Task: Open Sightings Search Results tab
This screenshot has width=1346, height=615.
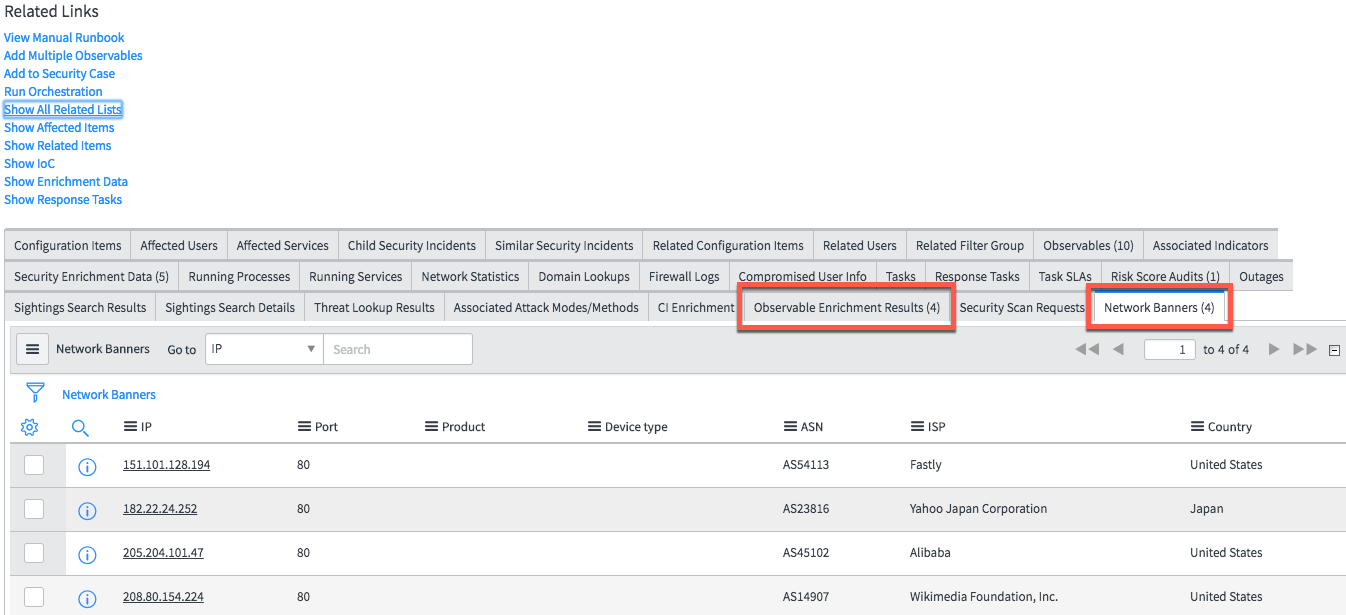Action: point(80,307)
